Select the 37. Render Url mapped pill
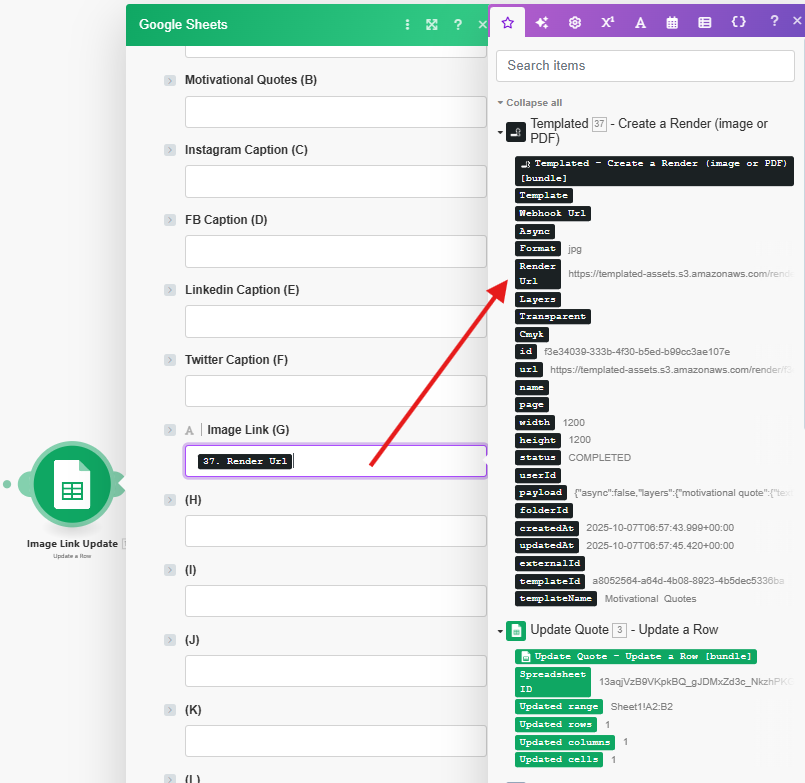Image resolution: width=805 pixels, height=783 pixels. (x=245, y=461)
